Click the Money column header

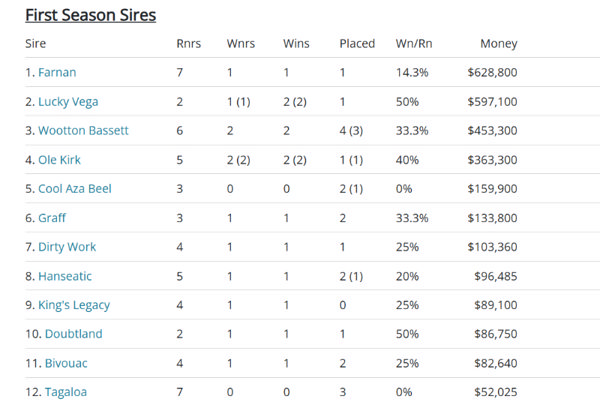pyautogui.click(x=498, y=44)
